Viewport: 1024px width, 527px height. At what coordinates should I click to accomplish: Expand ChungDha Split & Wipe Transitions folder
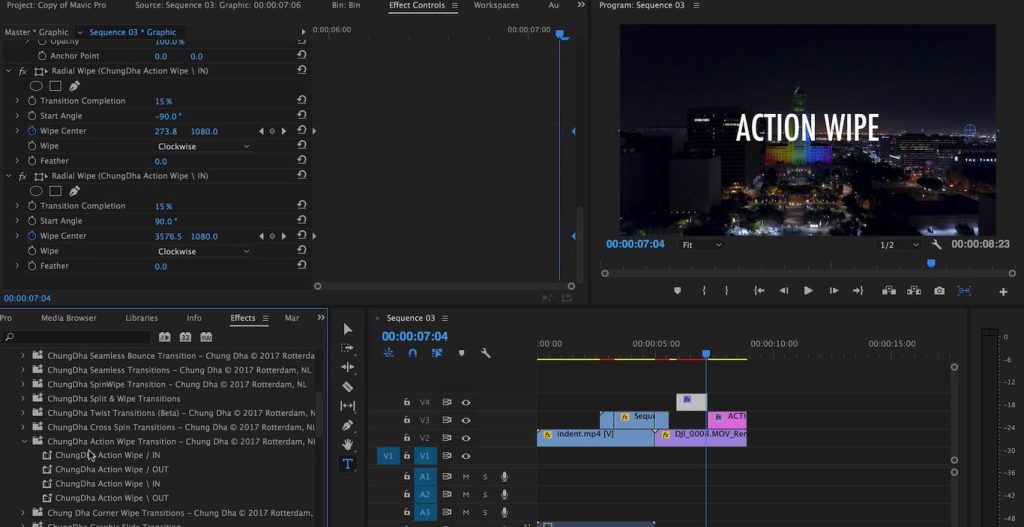pyautogui.click(x=23, y=399)
